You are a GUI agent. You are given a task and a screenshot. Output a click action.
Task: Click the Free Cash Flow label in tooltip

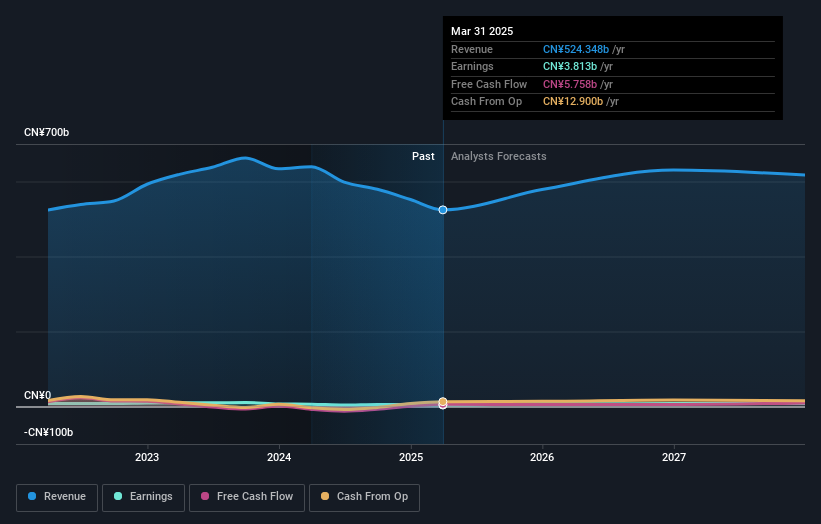pyautogui.click(x=489, y=84)
